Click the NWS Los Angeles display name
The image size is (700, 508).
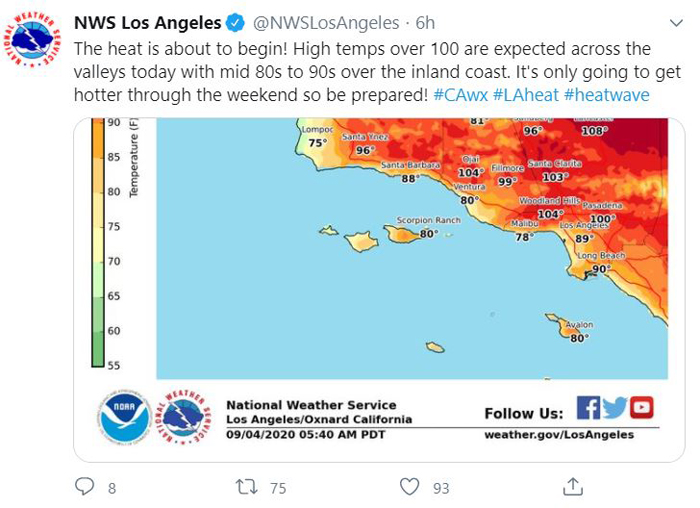147,23
